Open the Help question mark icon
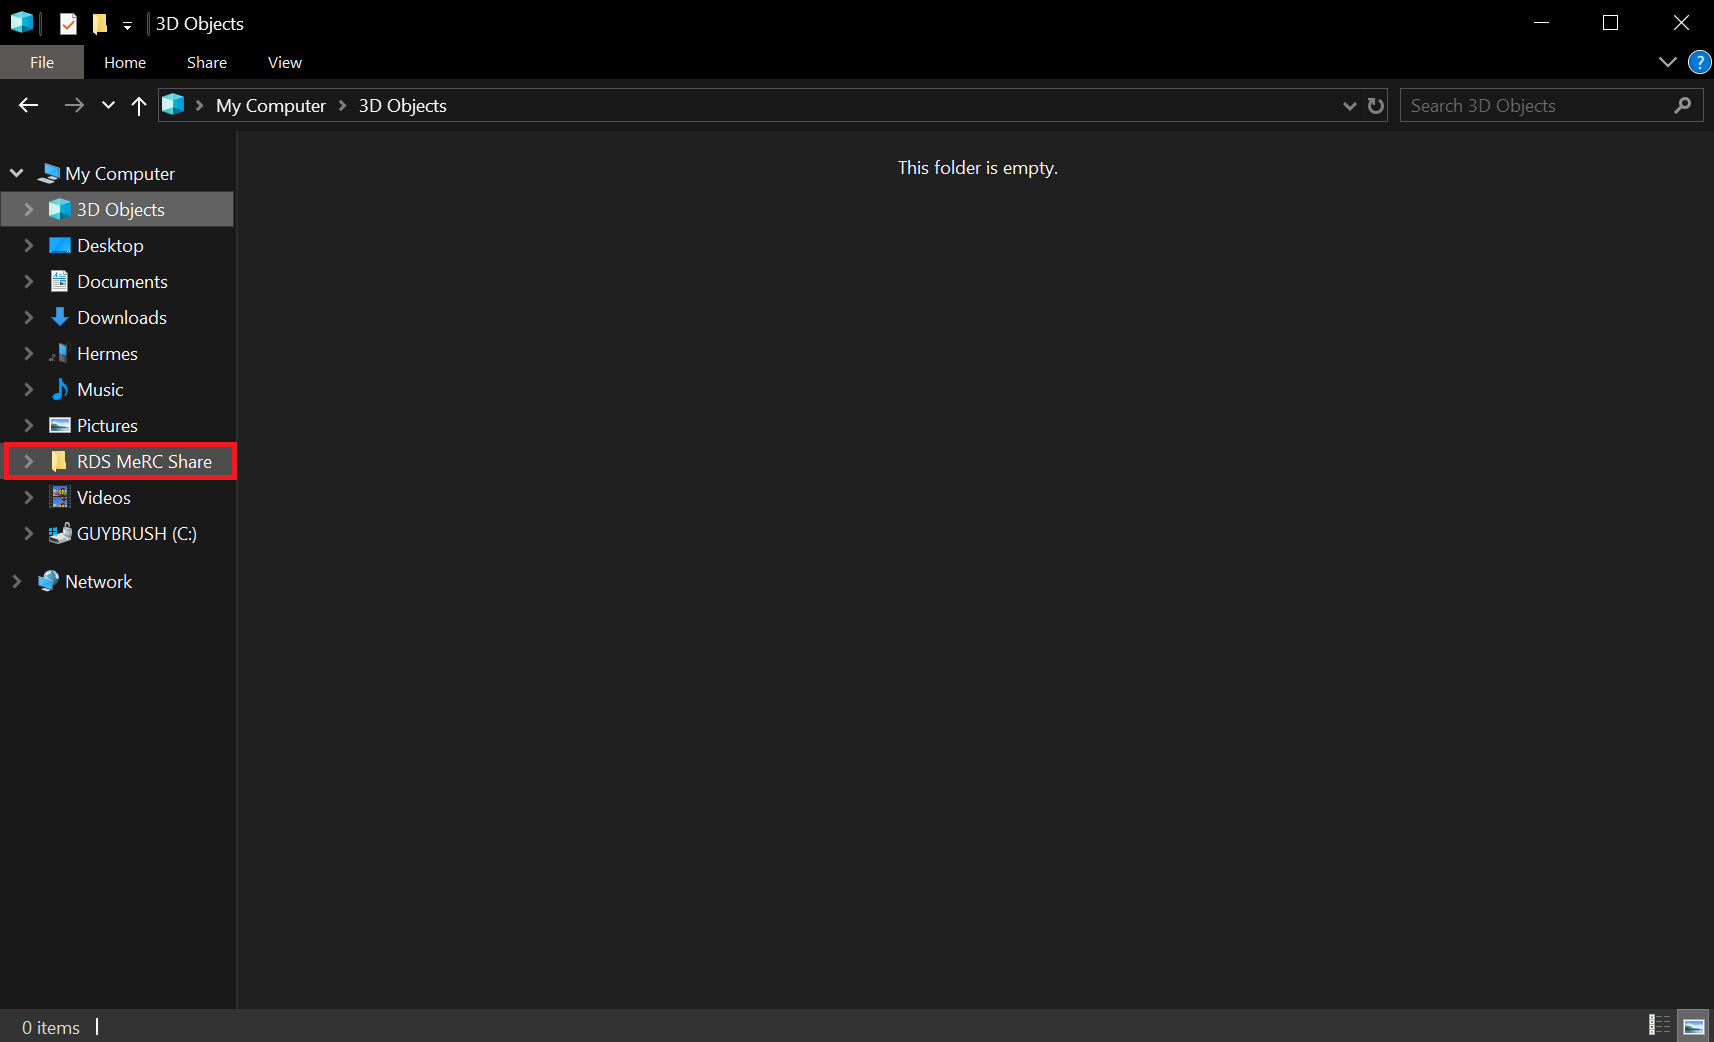The image size is (1714, 1042). [1699, 62]
